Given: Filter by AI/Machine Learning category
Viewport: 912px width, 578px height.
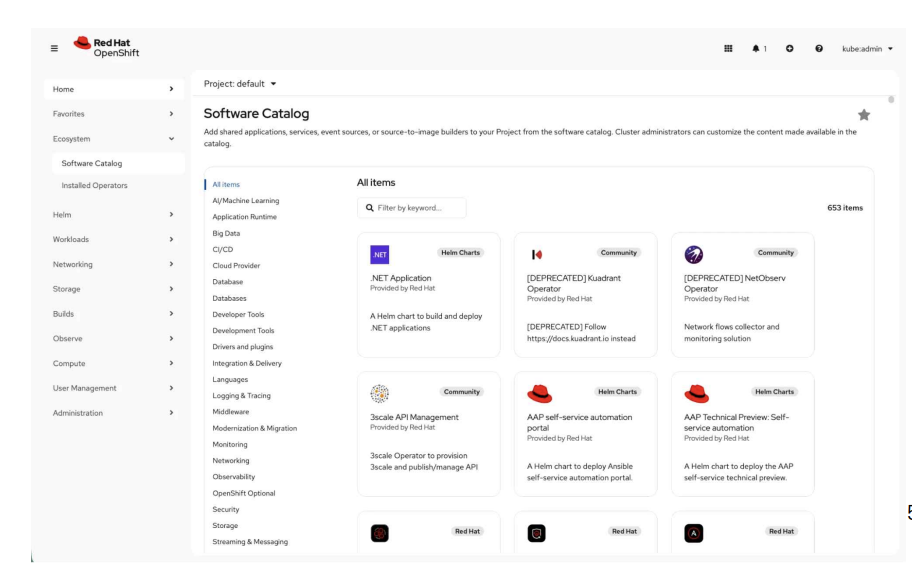Looking at the screenshot, I should tap(245, 201).
